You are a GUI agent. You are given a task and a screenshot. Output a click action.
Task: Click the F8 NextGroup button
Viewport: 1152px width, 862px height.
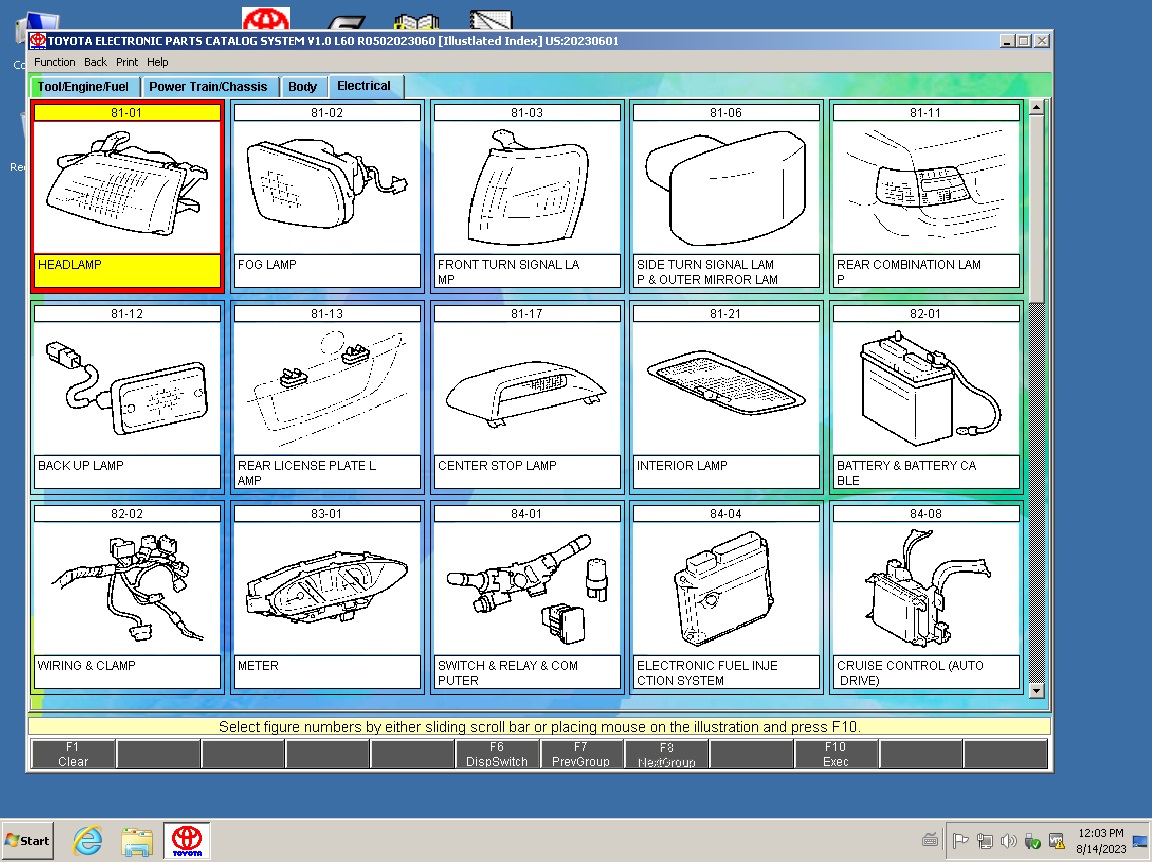tap(666, 754)
